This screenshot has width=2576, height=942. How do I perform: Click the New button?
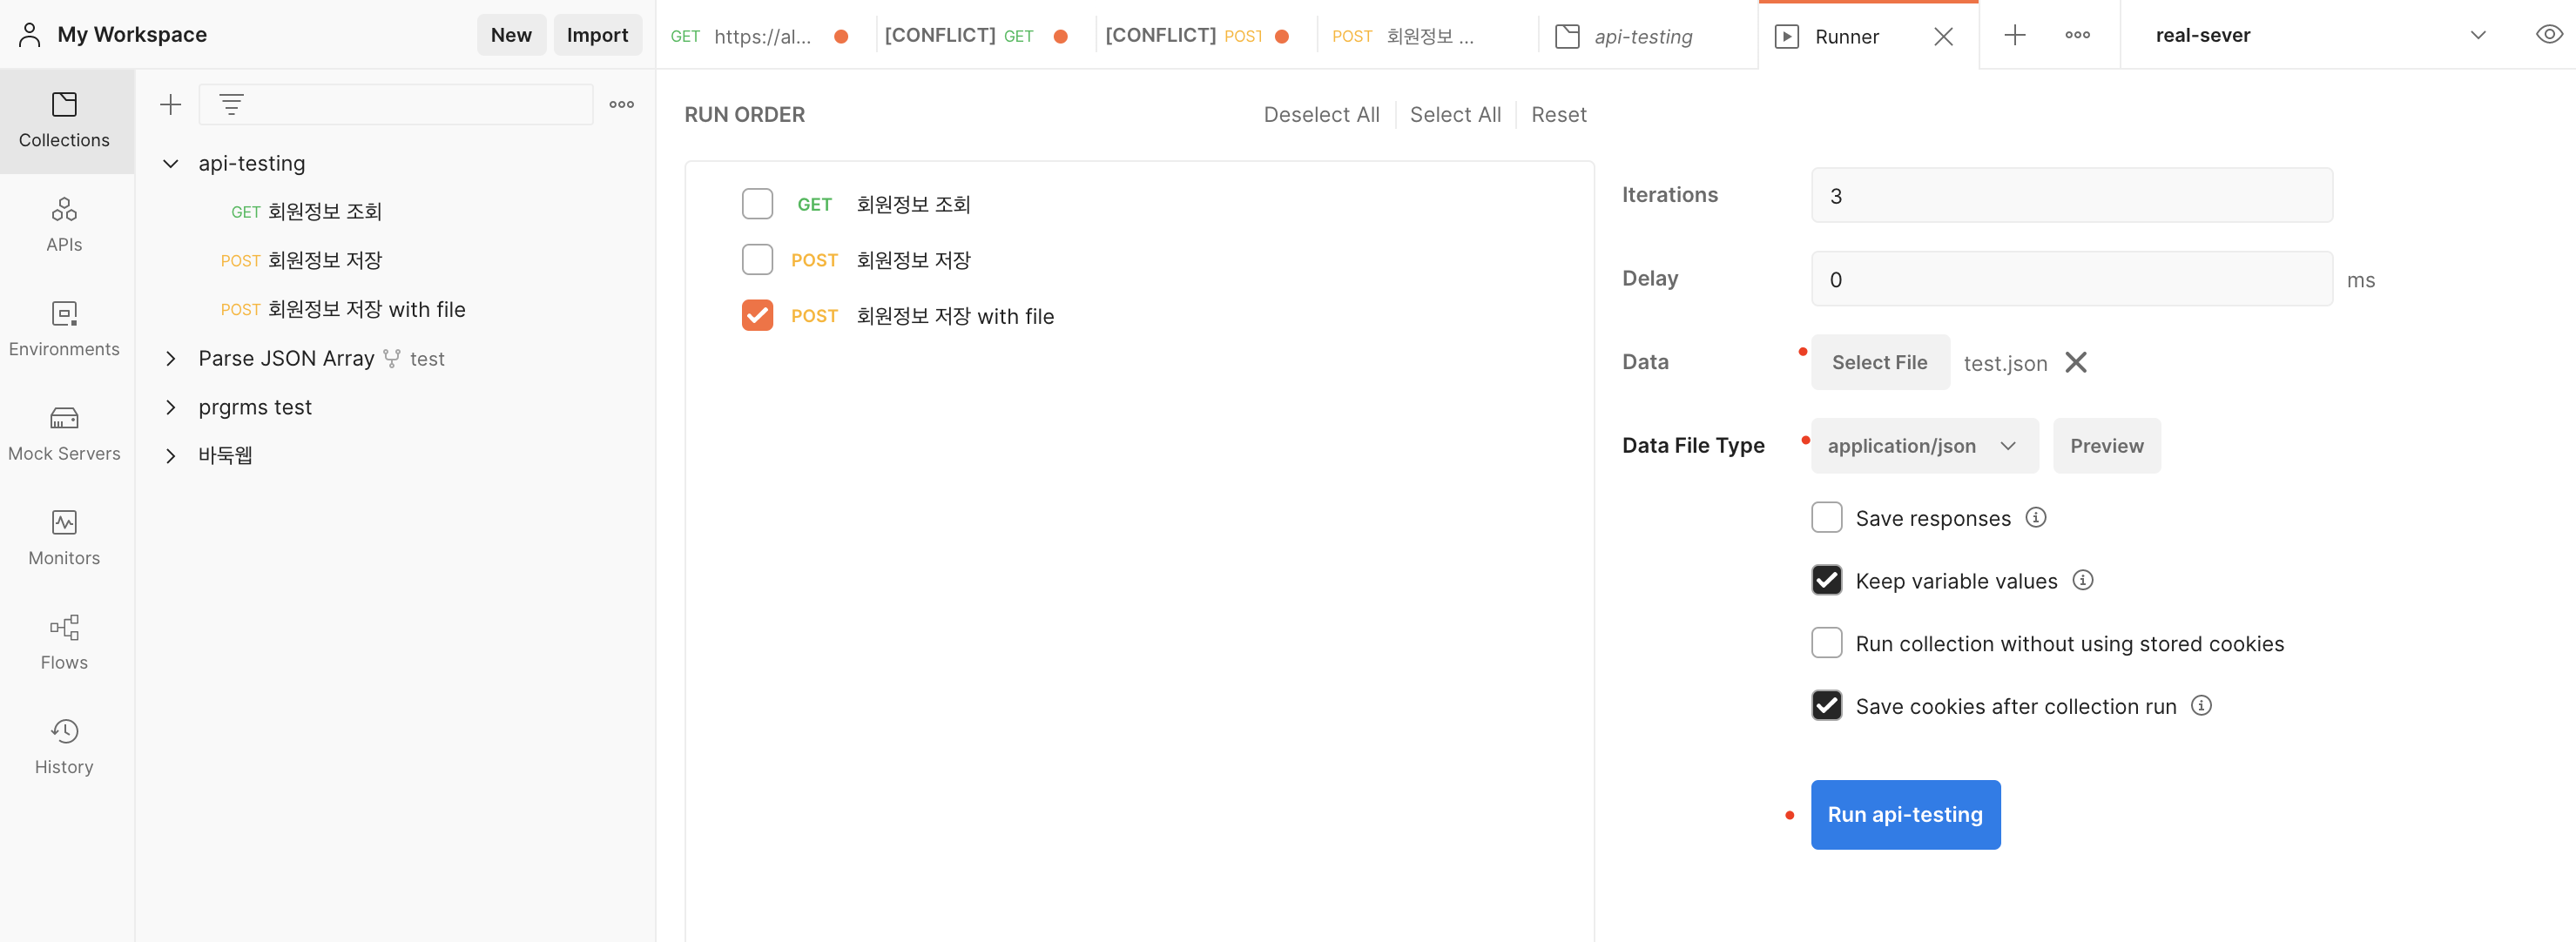511,35
